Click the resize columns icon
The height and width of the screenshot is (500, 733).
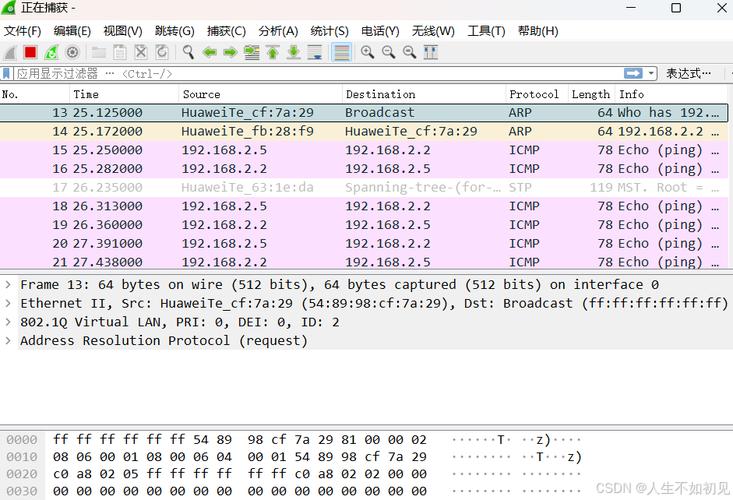[431, 52]
